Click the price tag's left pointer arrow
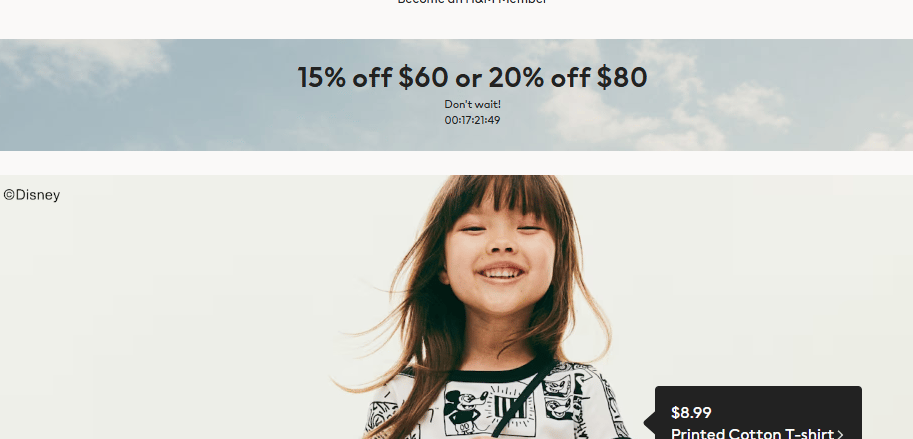Viewport: 913px width, 439px height. point(650,423)
